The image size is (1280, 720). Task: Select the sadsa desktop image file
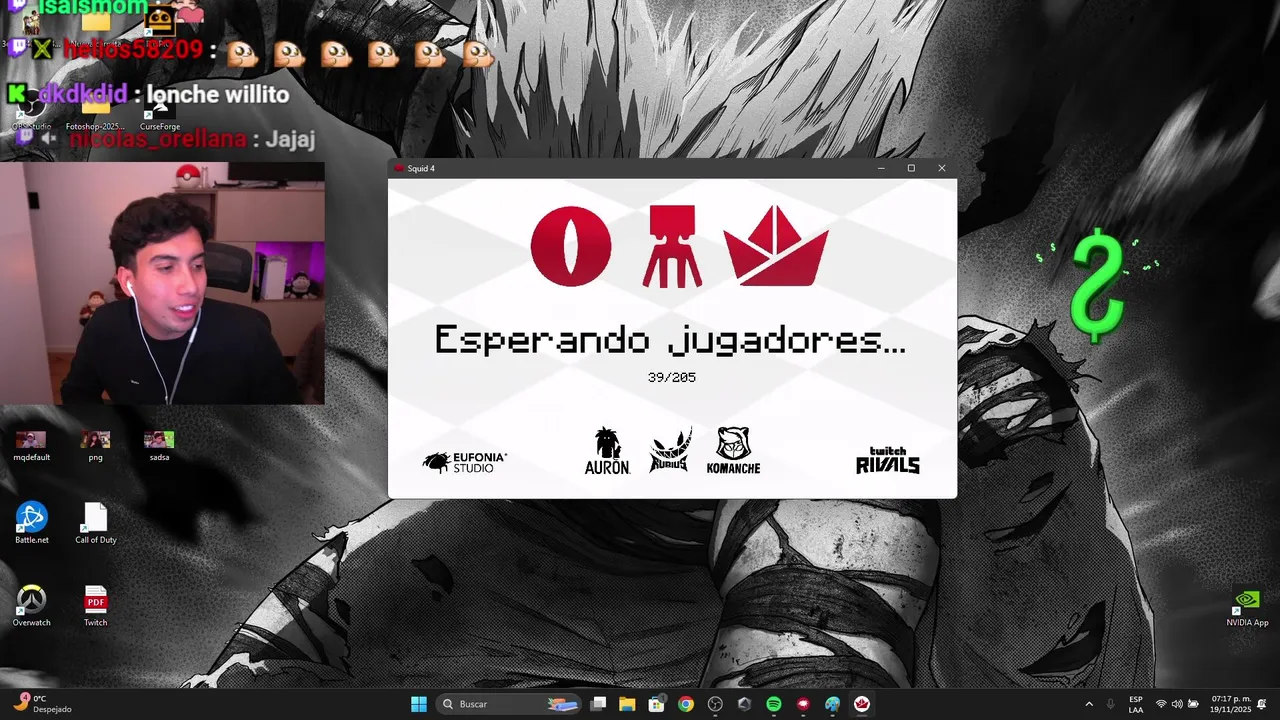159,446
